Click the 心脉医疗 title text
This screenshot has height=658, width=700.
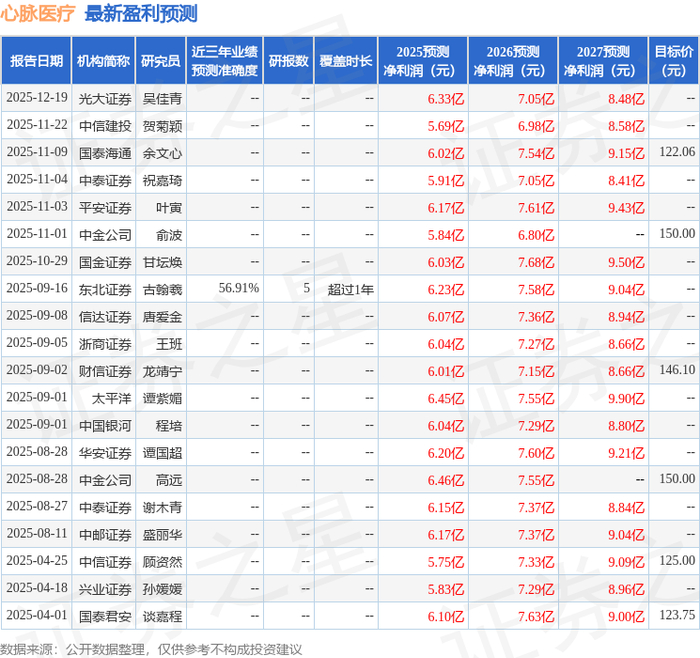click(38, 13)
